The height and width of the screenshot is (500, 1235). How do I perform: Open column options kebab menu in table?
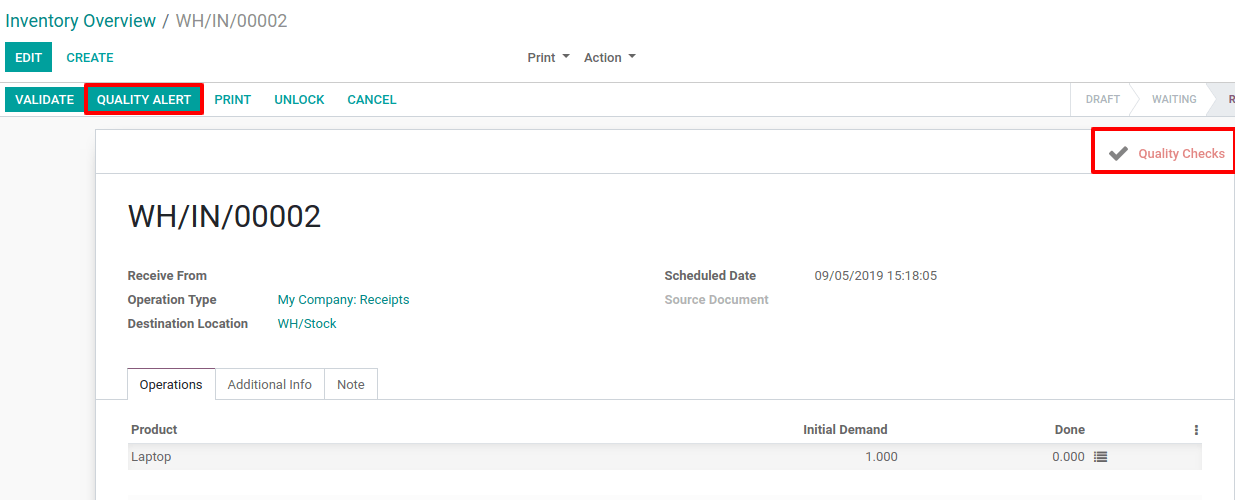point(1196,430)
